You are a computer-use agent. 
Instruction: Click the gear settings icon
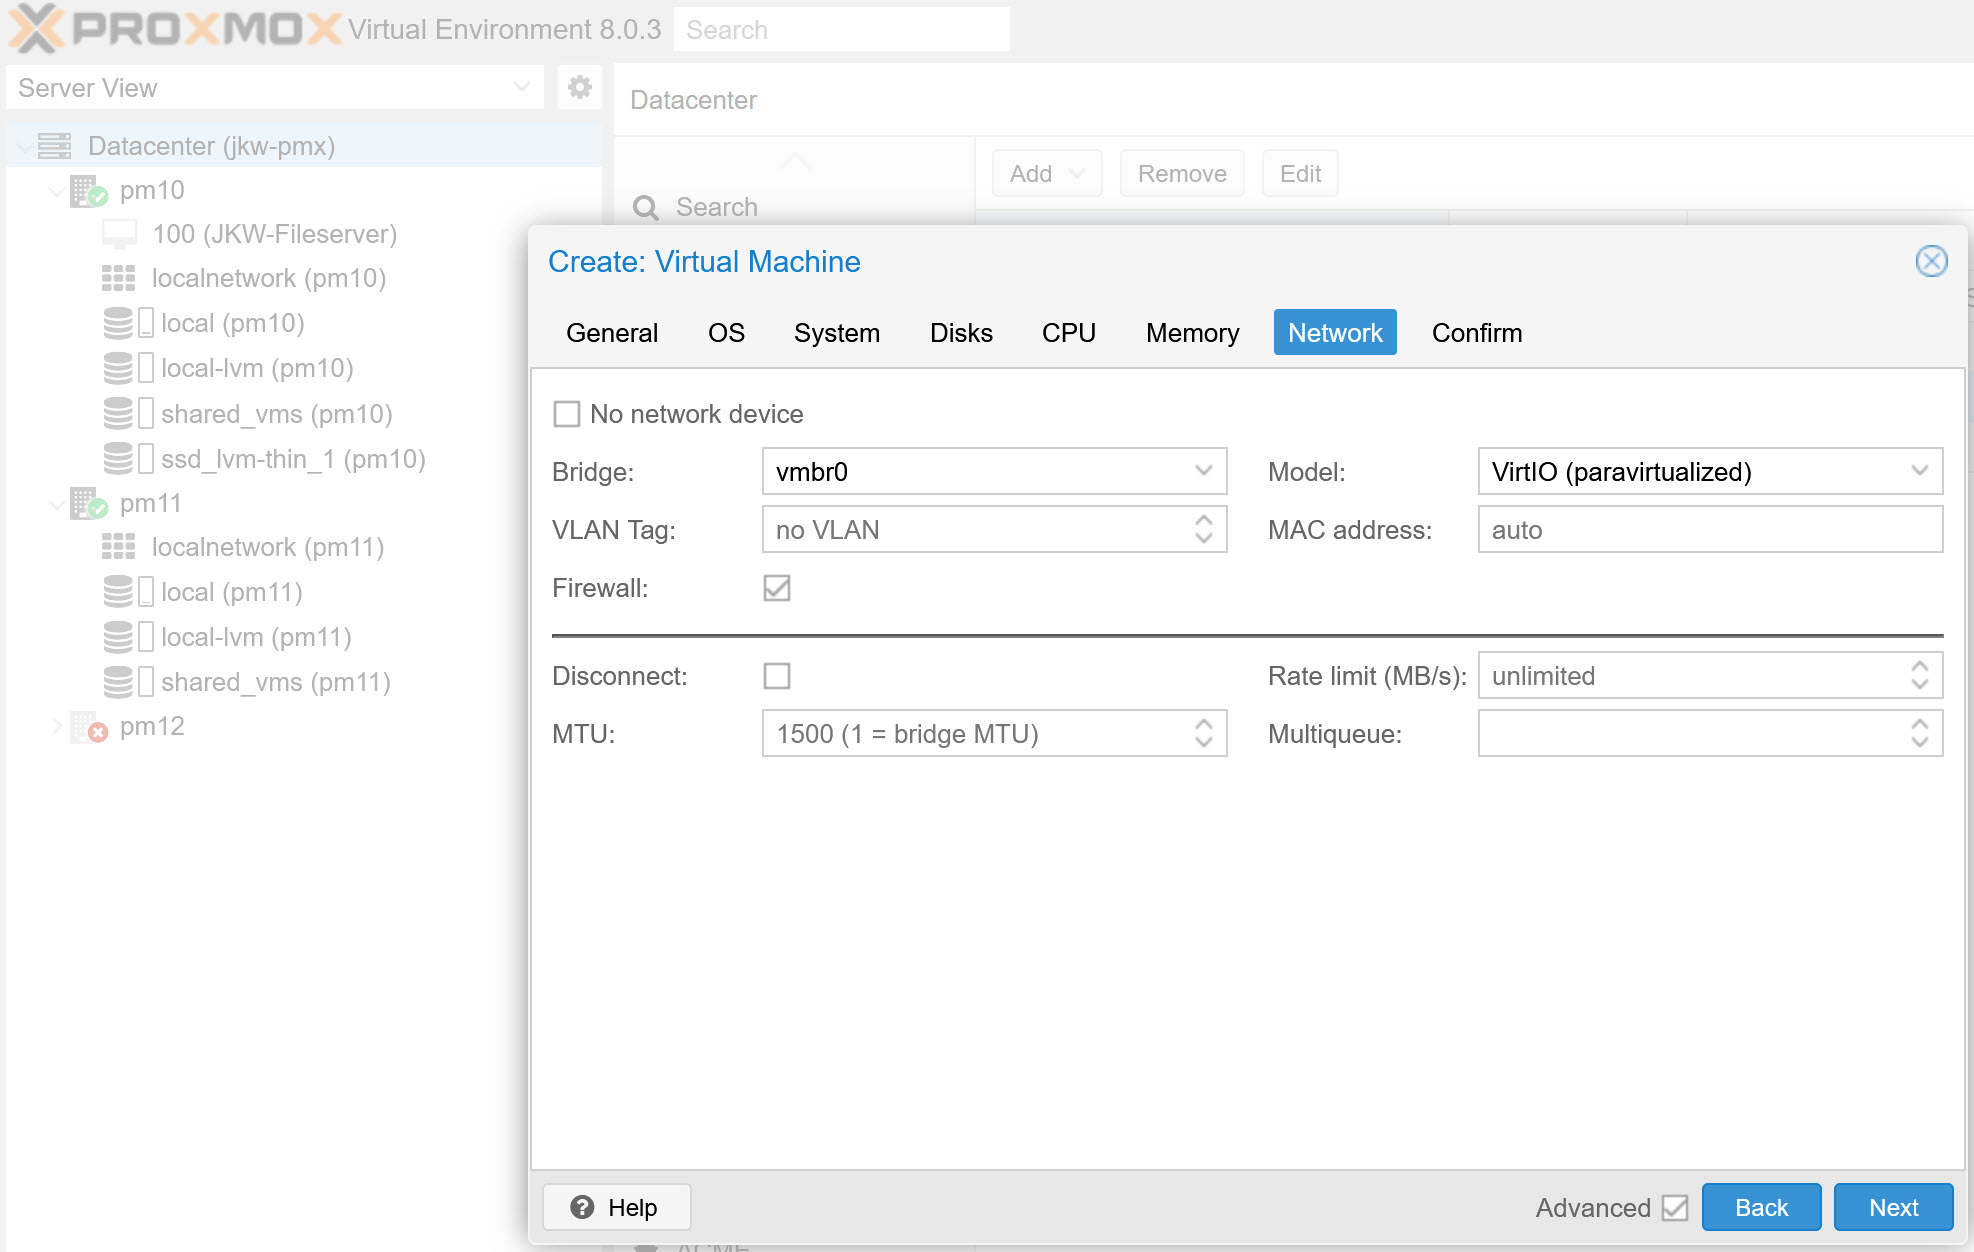coord(579,88)
